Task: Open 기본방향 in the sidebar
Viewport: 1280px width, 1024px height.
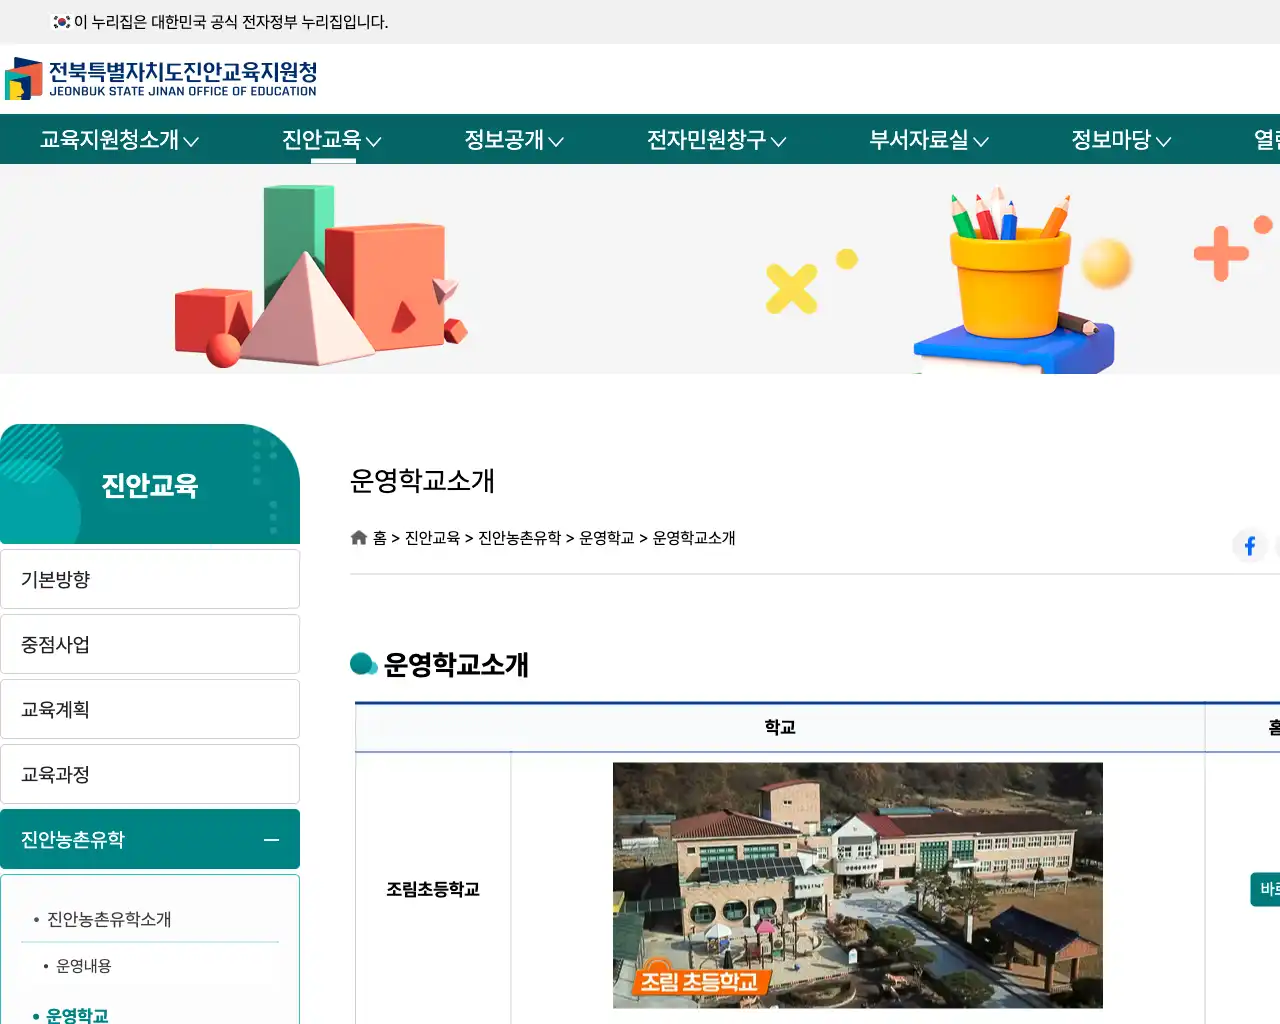Action: point(150,578)
